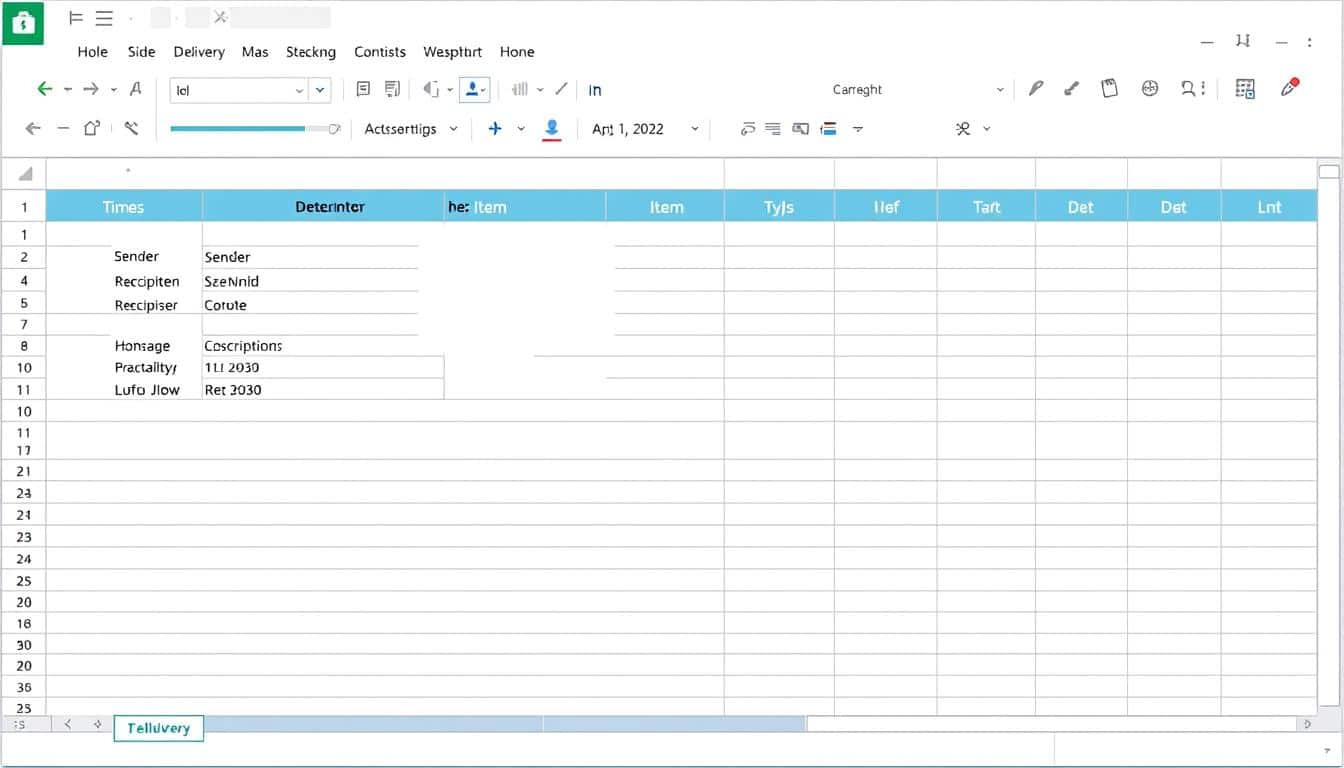Click the green back arrow icon
1344x768 pixels.
click(x=44, y=89)
